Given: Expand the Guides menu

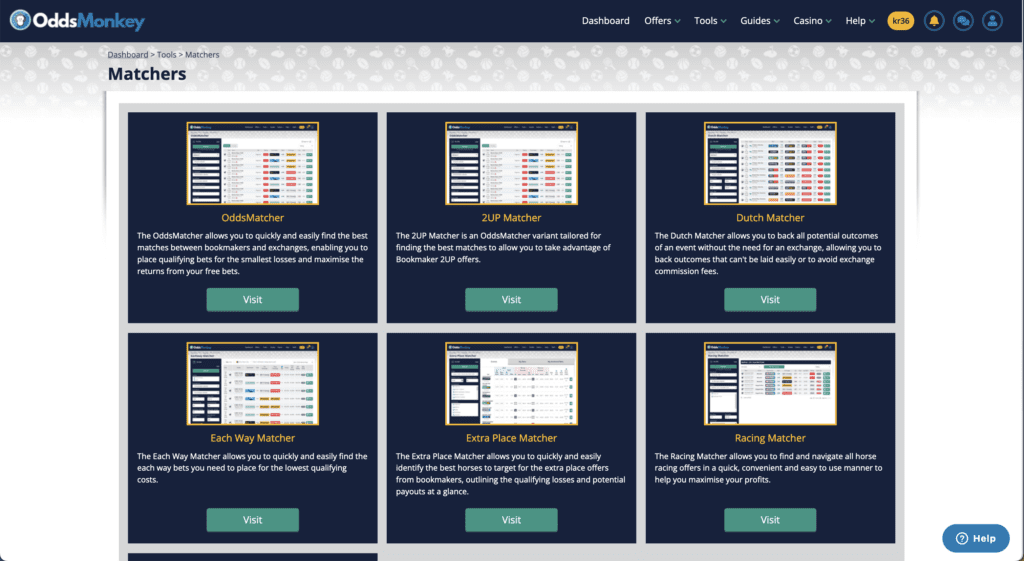Looking at the screenshot, I should point(760,21).
